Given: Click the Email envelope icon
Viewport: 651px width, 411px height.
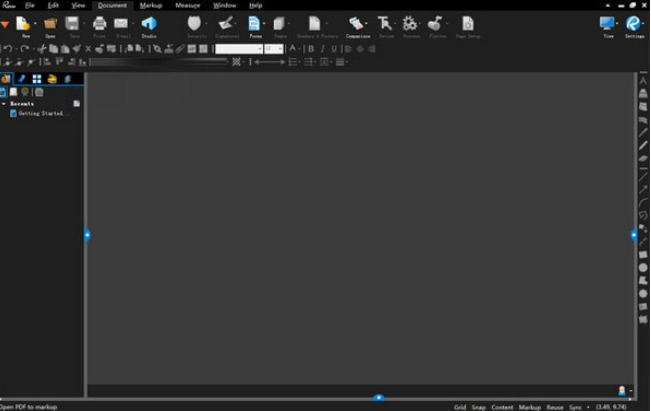Looking at the screenshot, I should click(121, 24).
